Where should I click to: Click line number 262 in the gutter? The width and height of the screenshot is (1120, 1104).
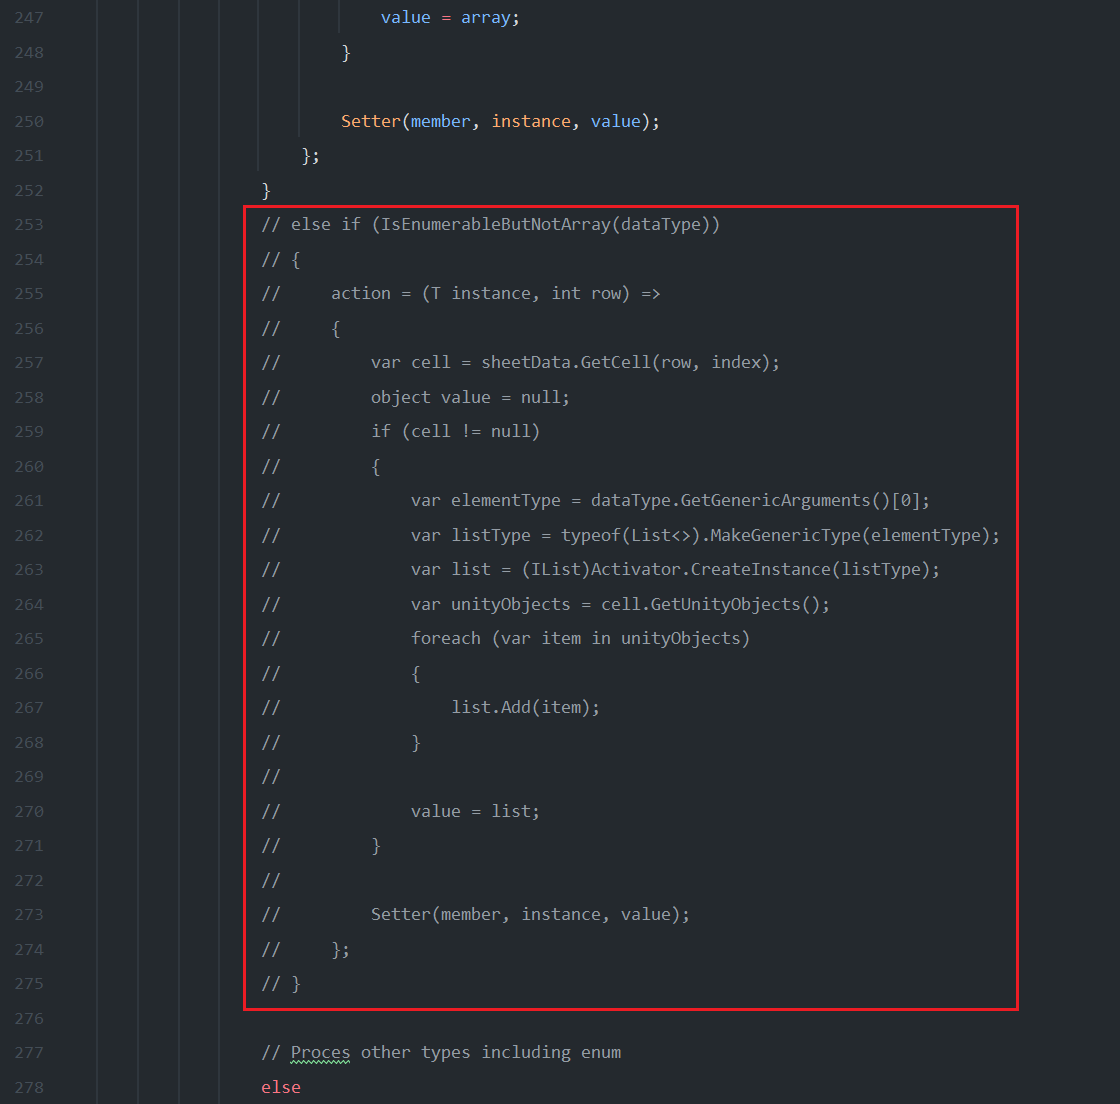pyautogui.click(x=29, y=536)
